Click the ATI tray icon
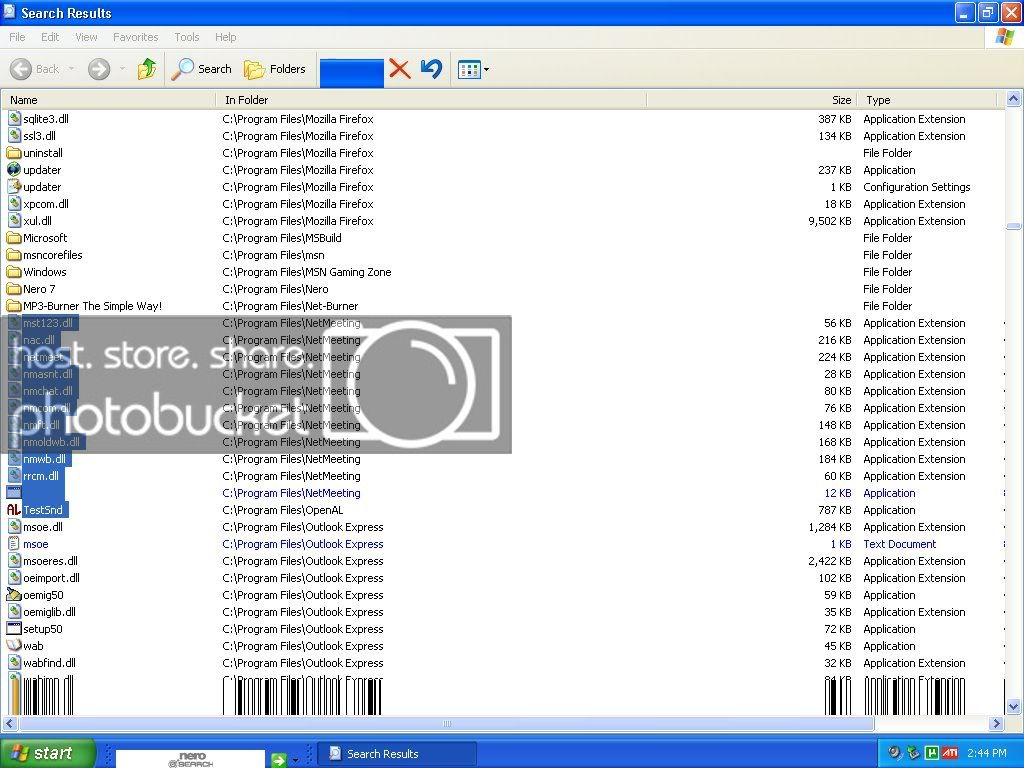The image size is (1024, 768). coord(950,753)
